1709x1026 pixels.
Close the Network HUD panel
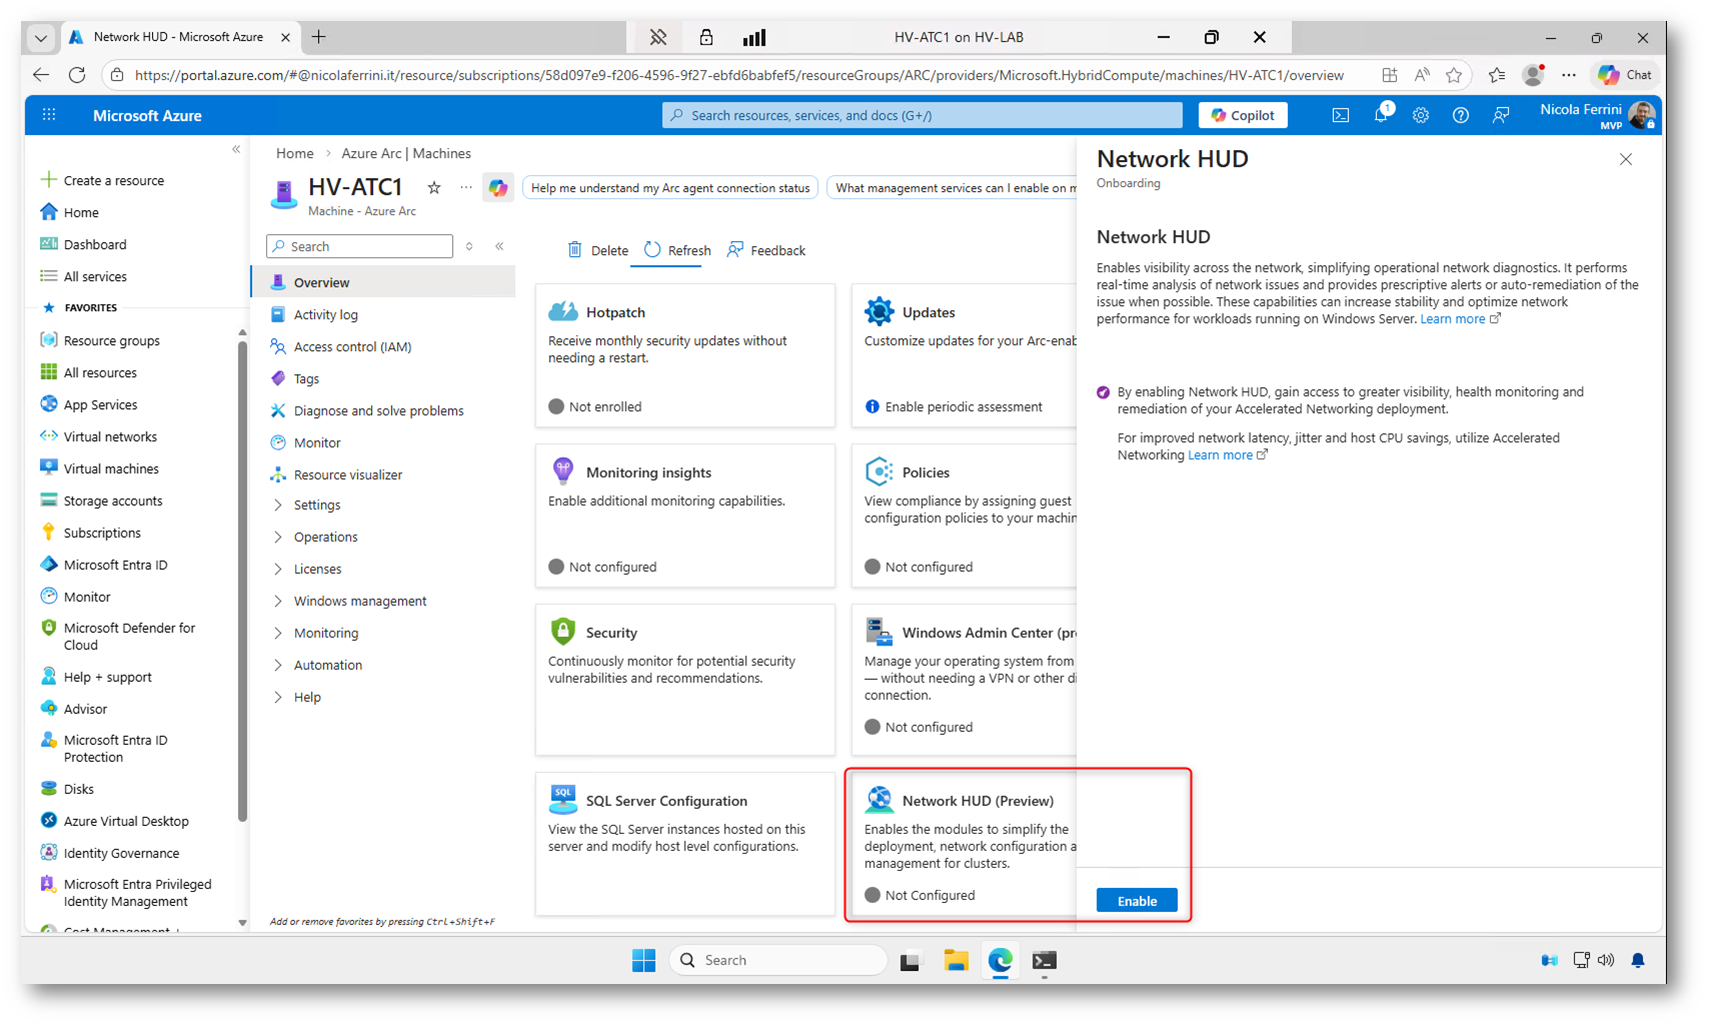click(x=1626, y=159)
